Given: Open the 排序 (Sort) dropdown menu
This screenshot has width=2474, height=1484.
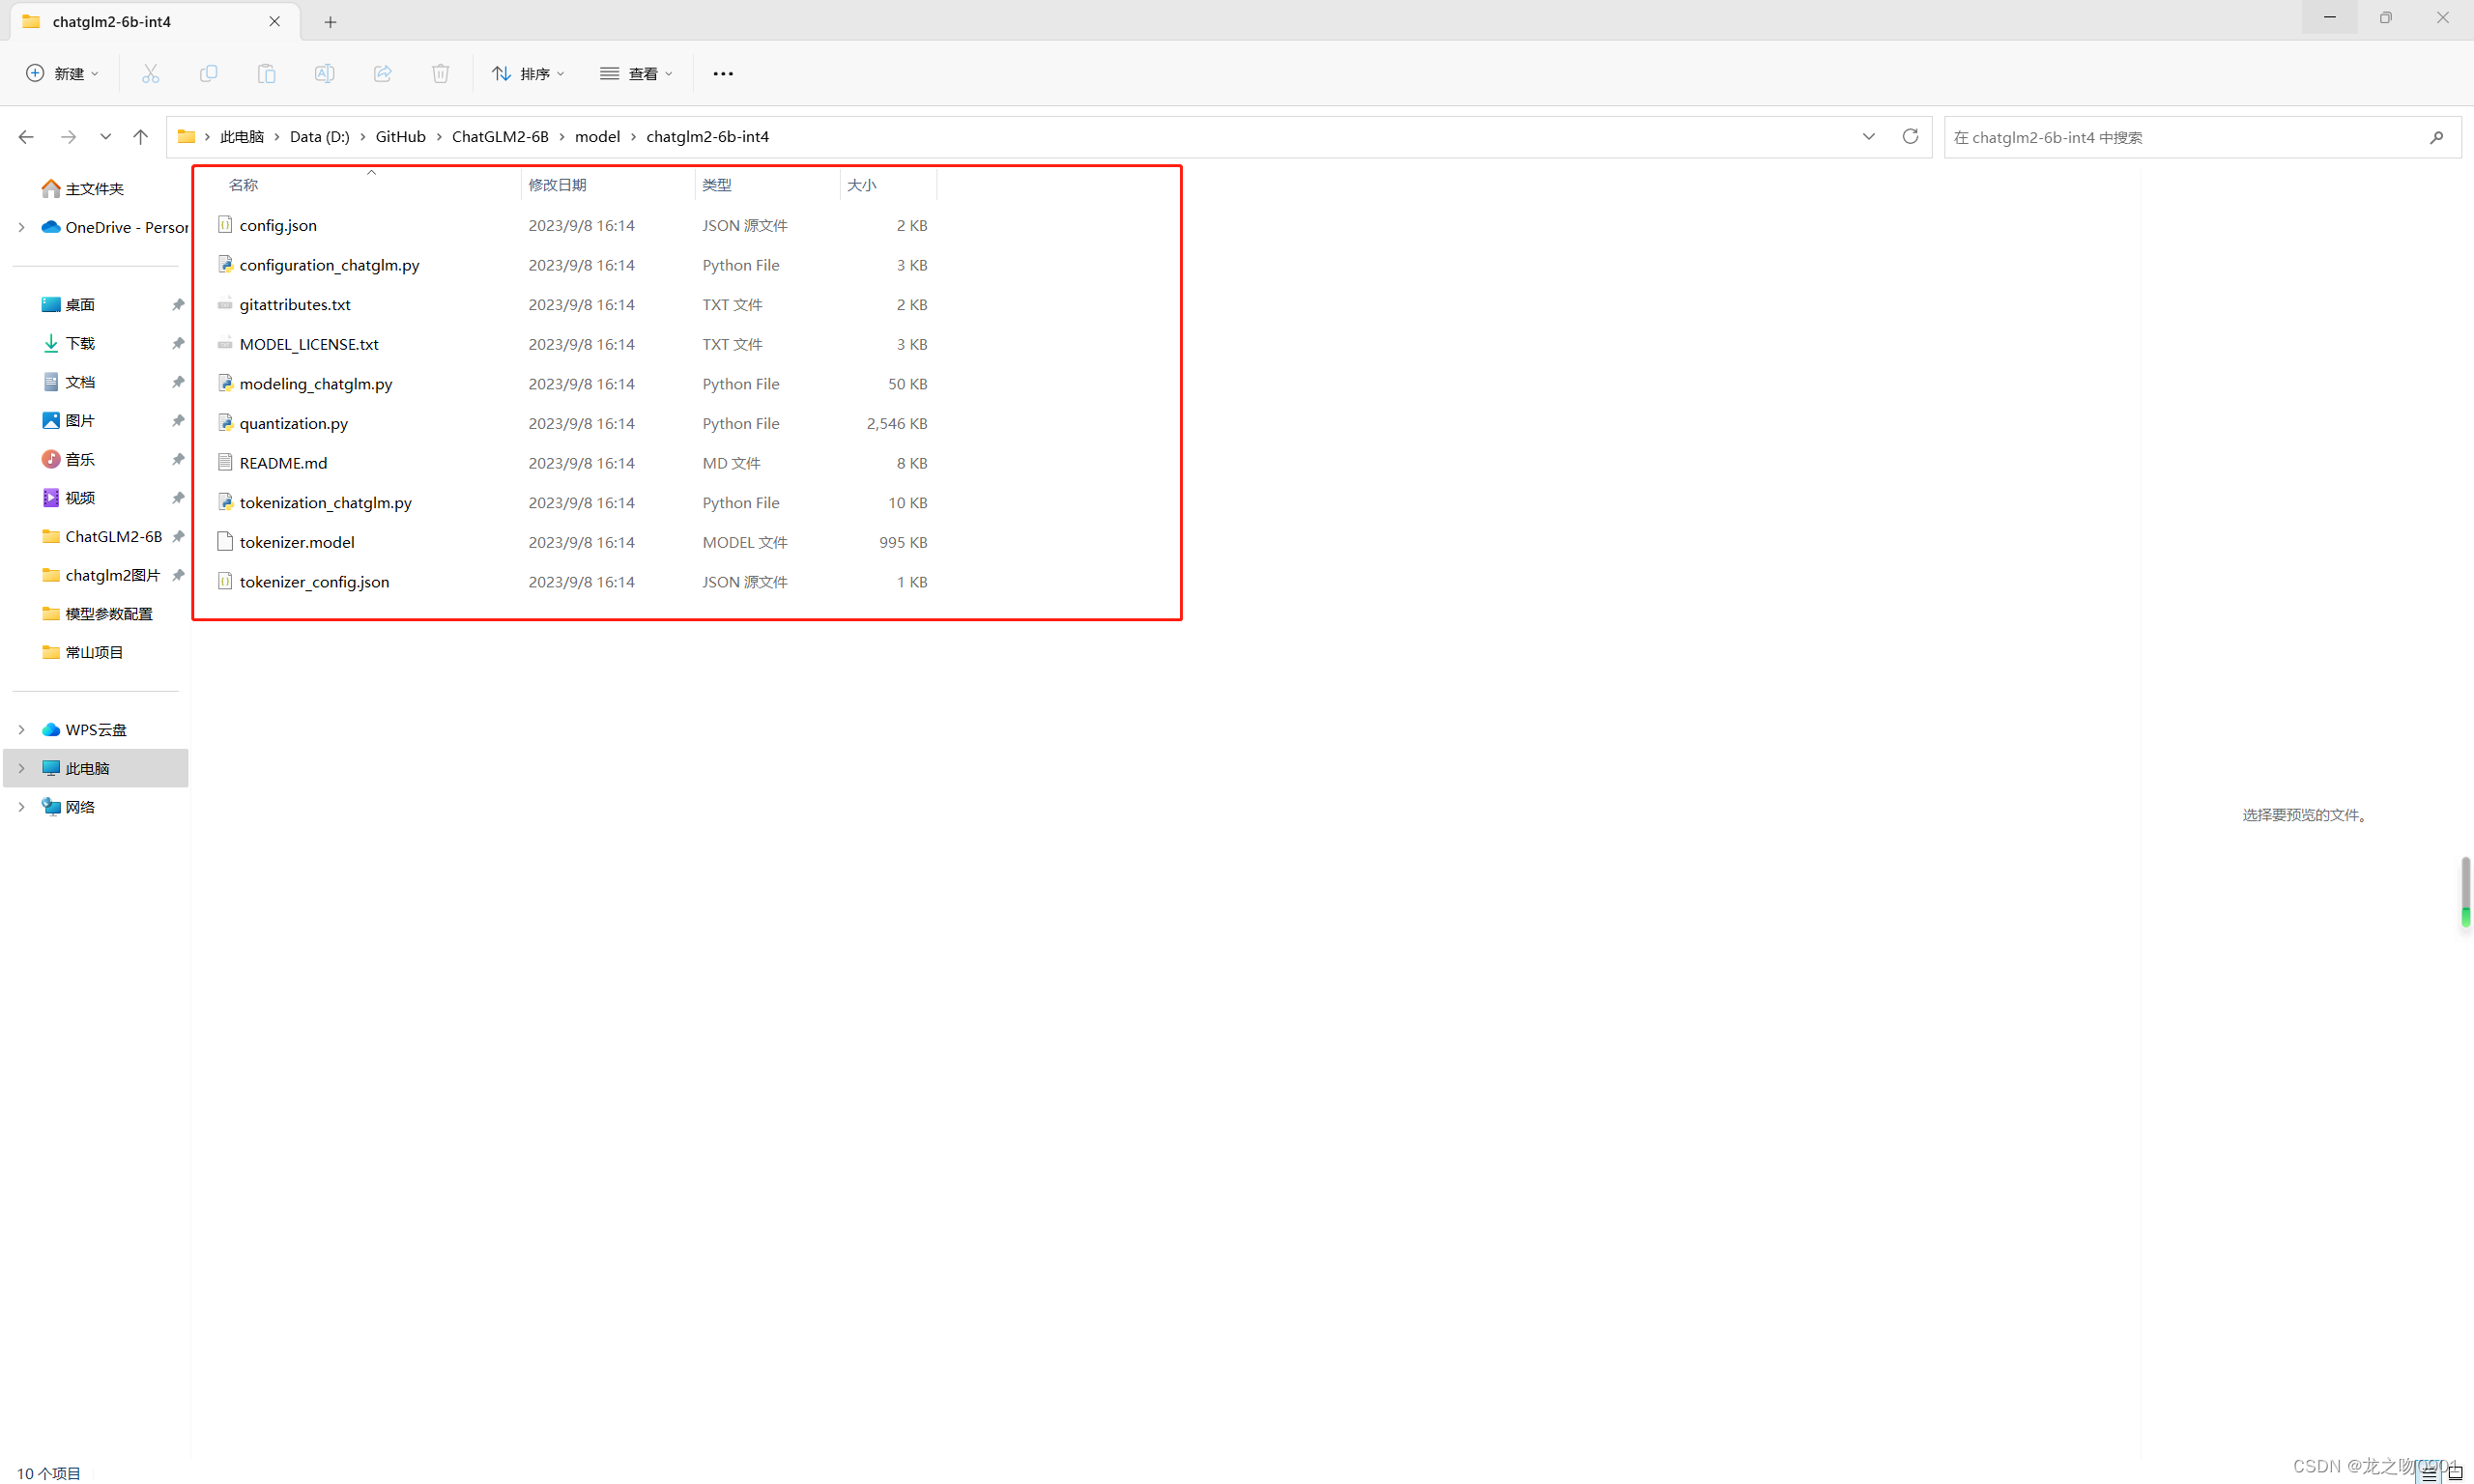Looking at the screenshot, I should tap(528, 73).
